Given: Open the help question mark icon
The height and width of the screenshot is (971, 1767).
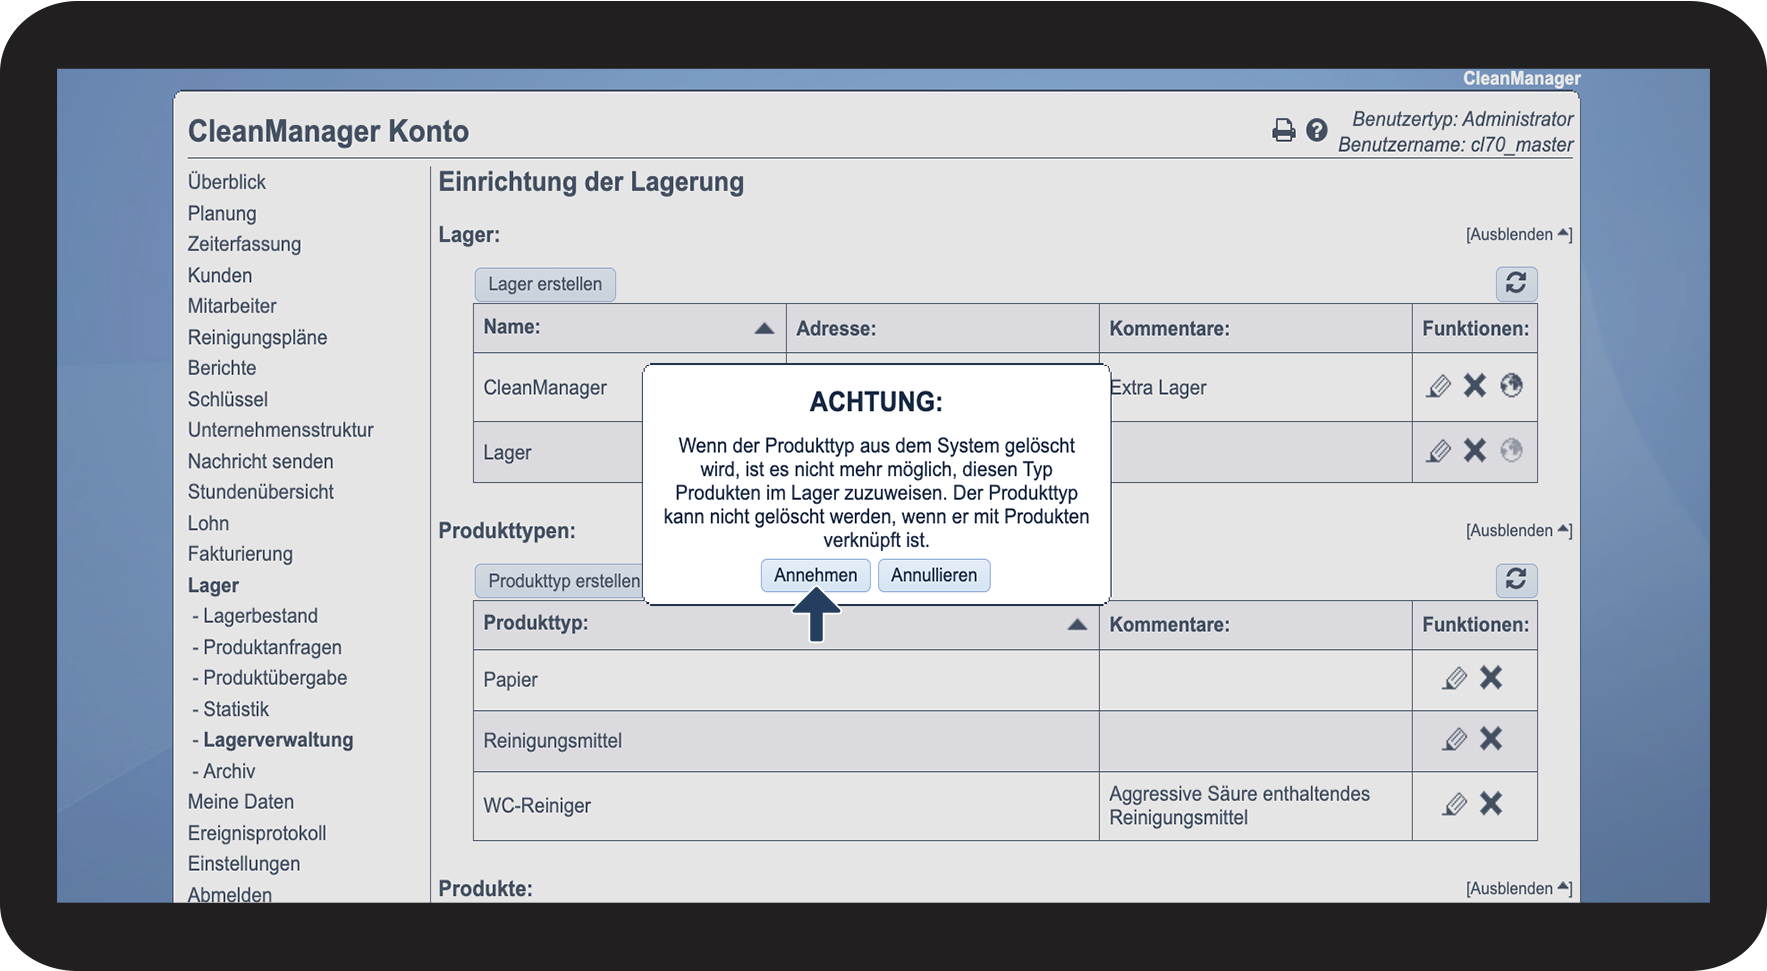Looking at the screenshot, I should (x=1317, y=130).
